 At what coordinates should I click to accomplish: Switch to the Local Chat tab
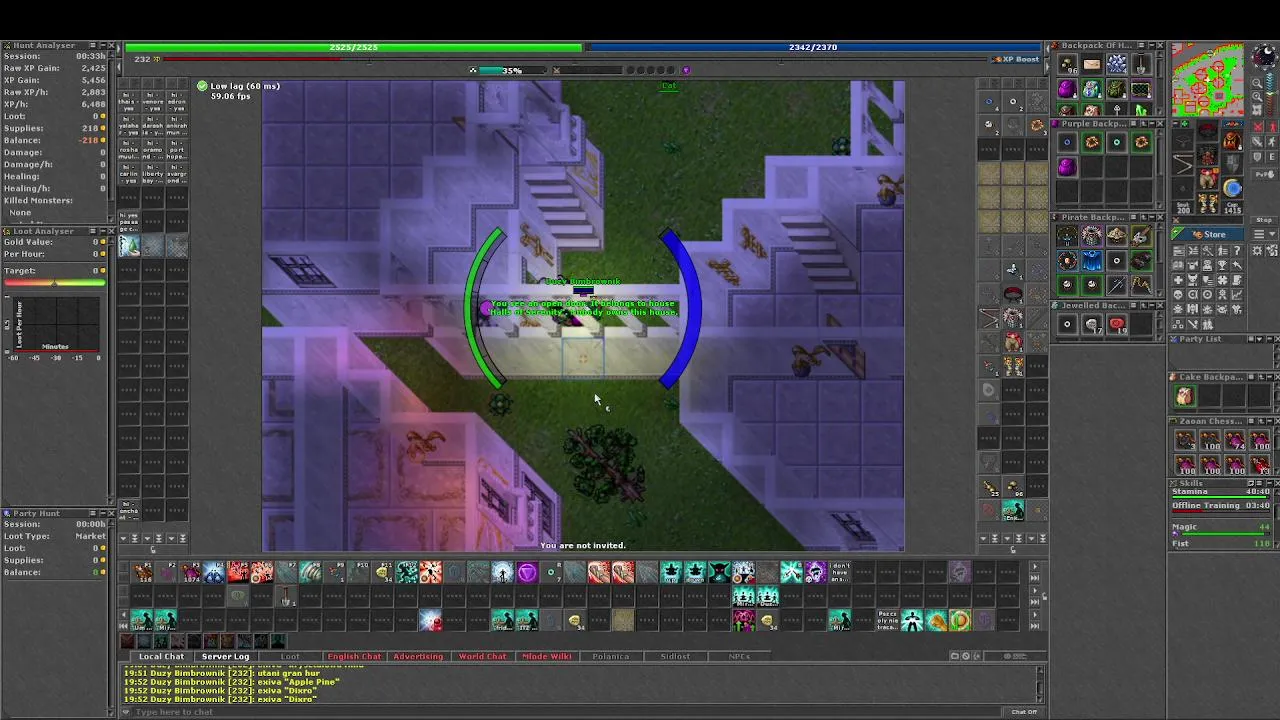pos(161,656)
